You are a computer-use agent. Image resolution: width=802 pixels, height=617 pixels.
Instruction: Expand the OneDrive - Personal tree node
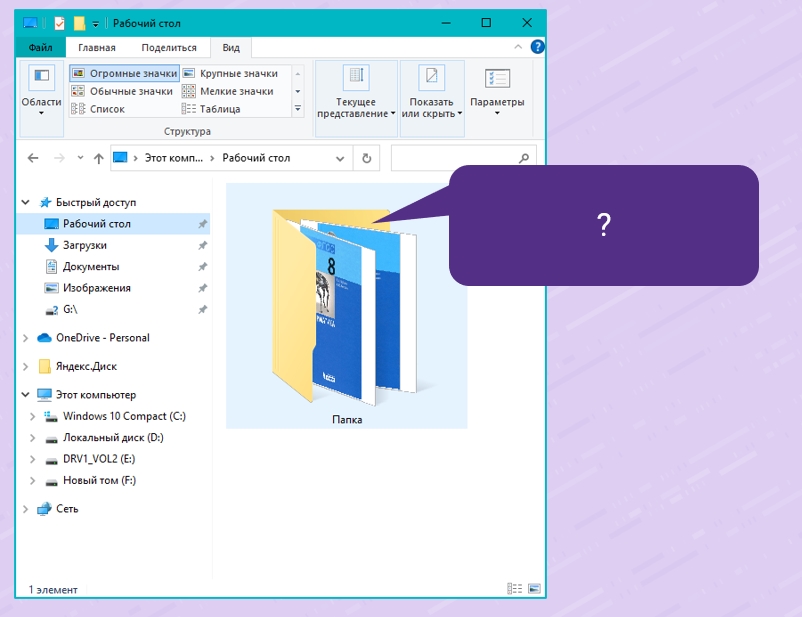coord(26,338)
